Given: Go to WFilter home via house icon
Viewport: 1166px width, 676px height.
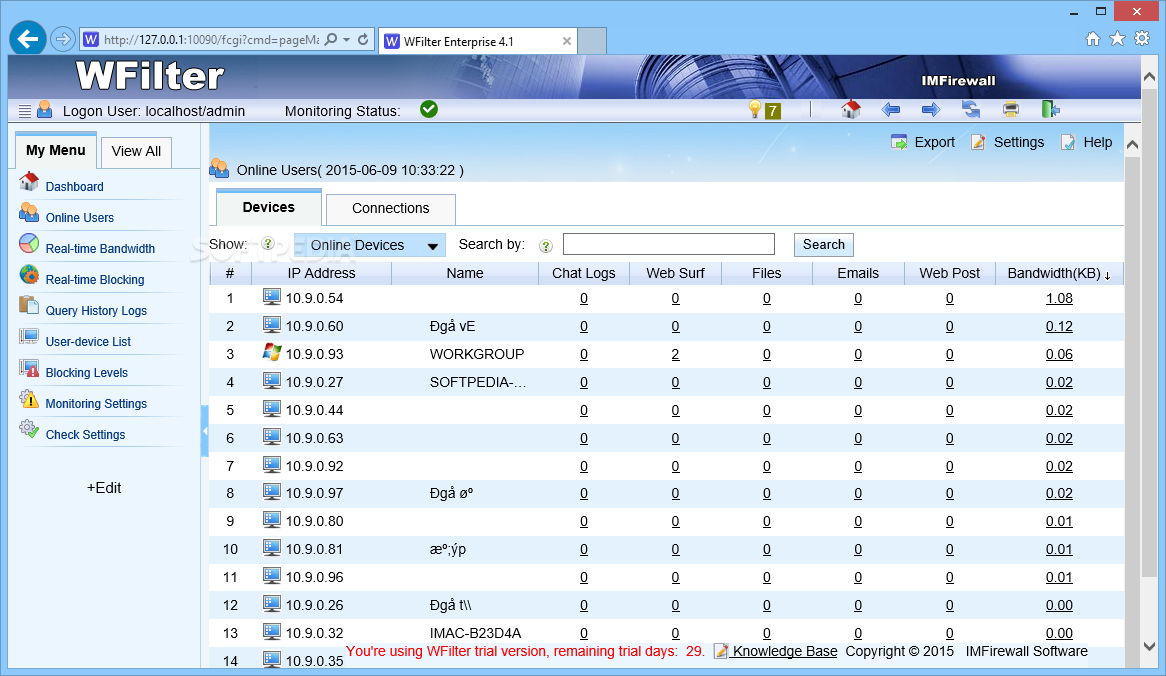Looking at the screenshot, I should (x=851, y=109).
